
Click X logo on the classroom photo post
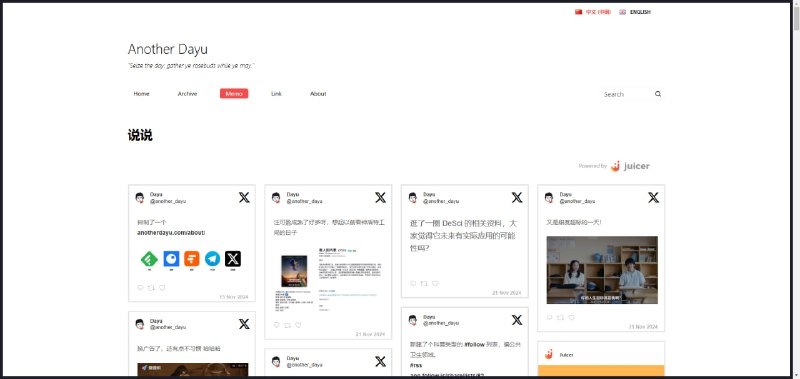[x=654, y=197]
